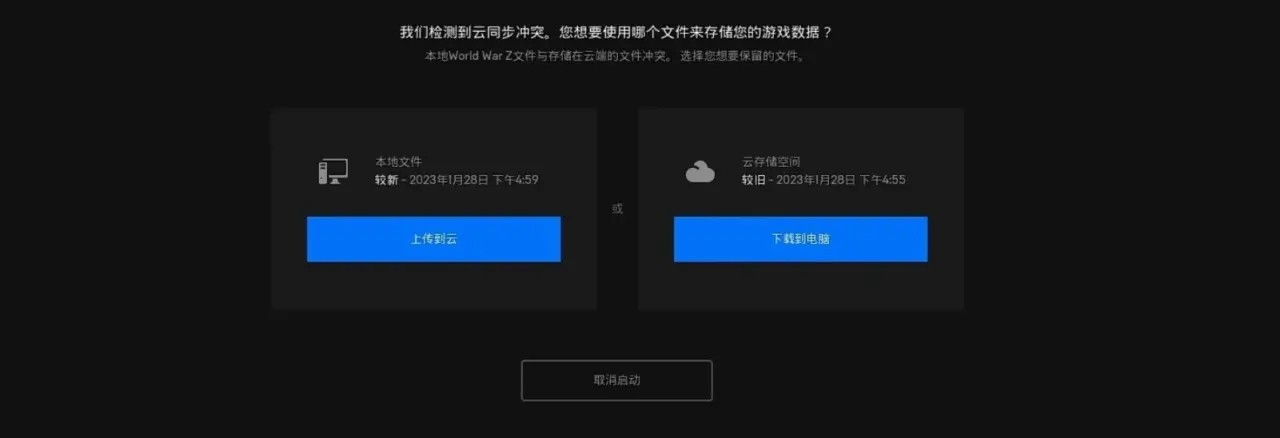
Task: Select the 云存储空间 label
Action: point(771,161)
